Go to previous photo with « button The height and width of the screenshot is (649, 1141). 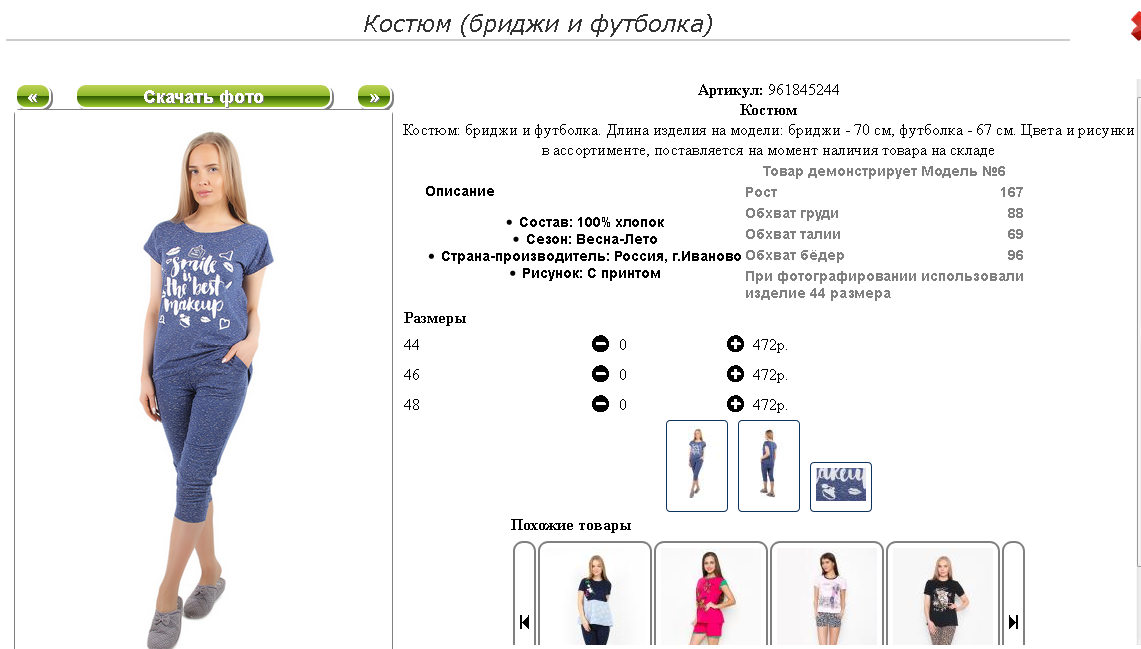33,97
